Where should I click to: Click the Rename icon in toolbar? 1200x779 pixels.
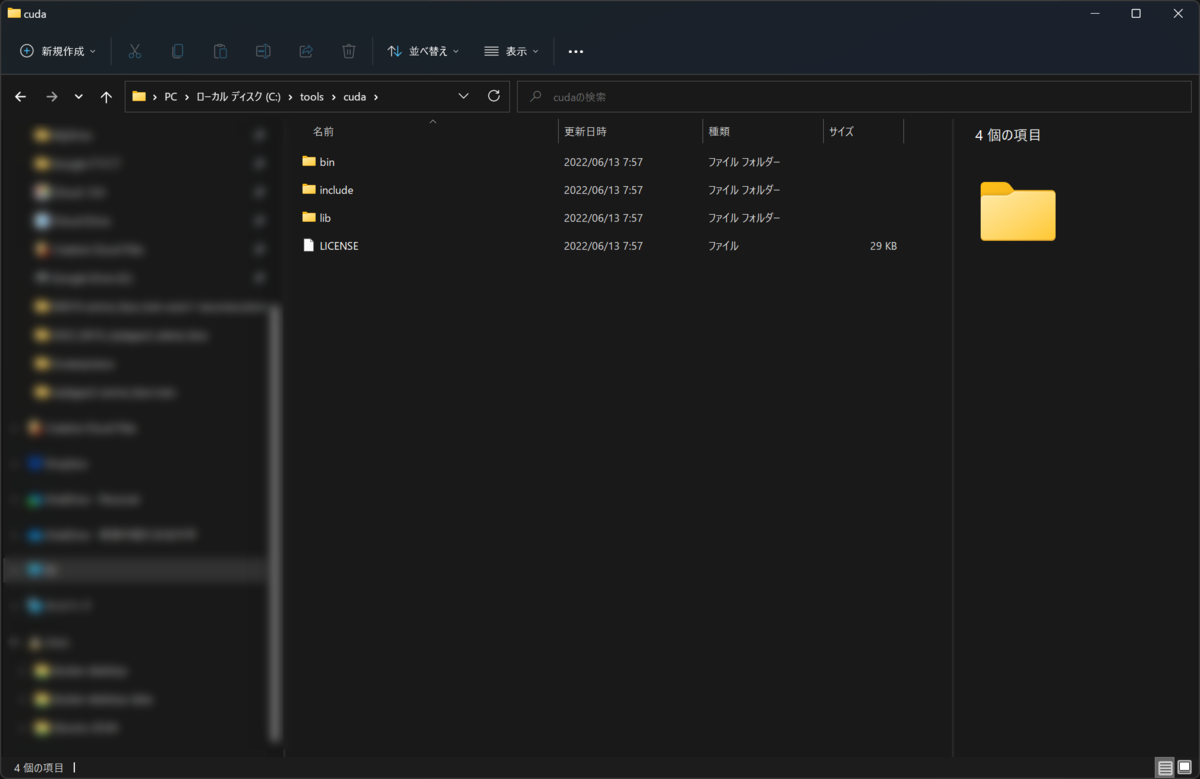[263, 51]
